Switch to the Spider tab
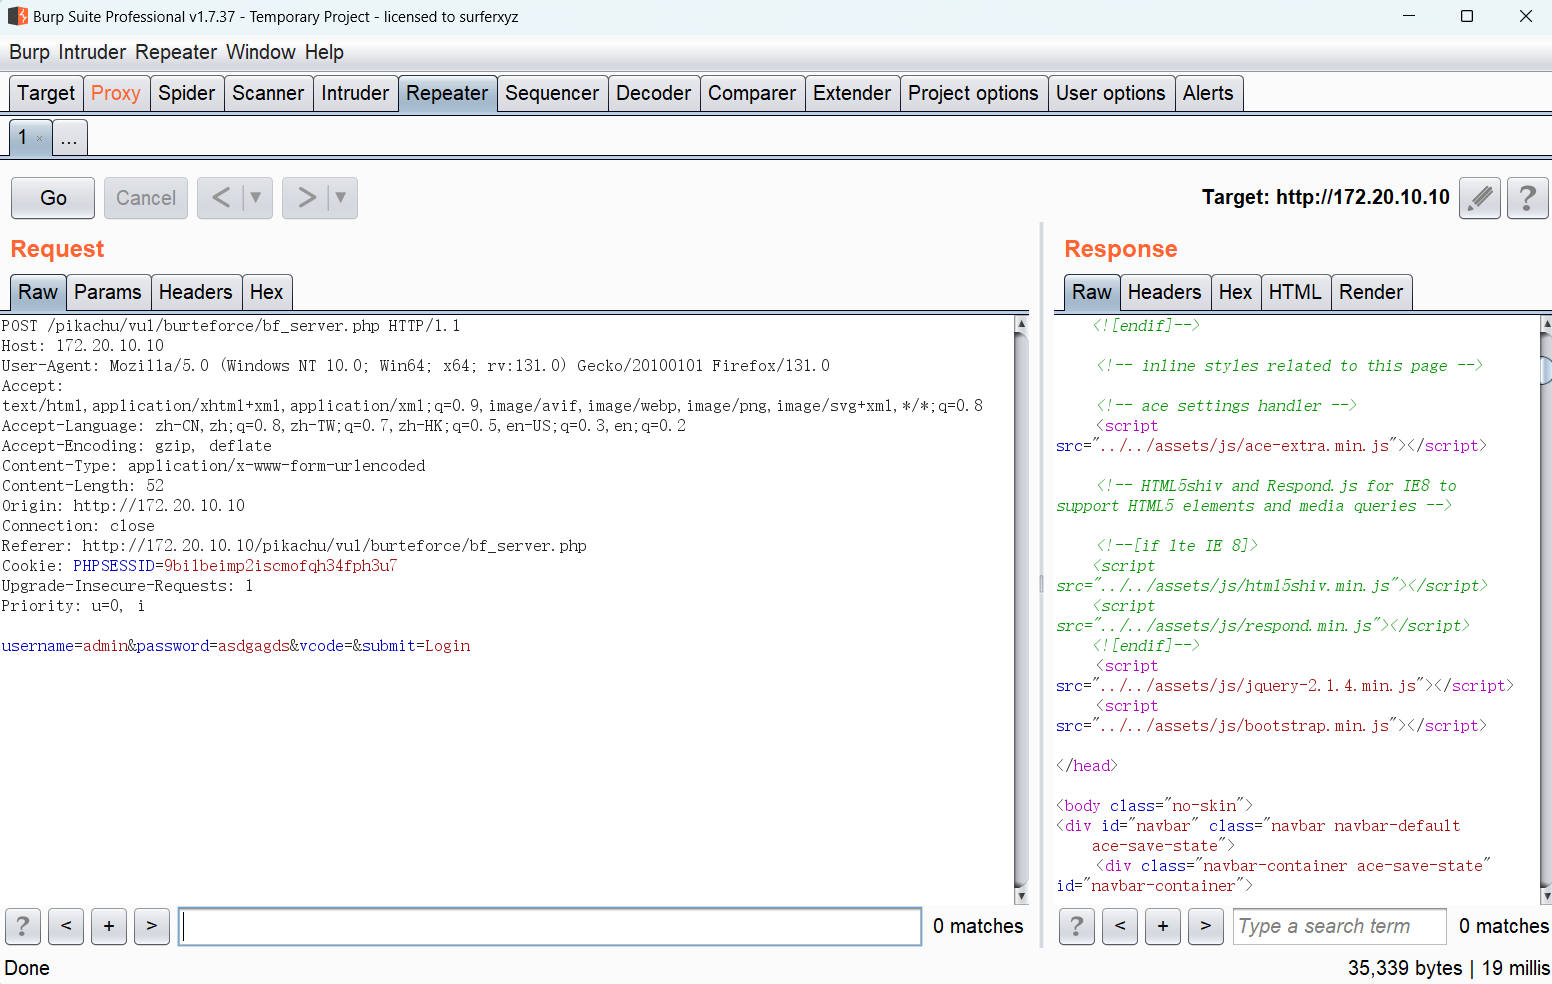Image resolution: width=1552 pixels, height=984 pixels. point(187,93)
